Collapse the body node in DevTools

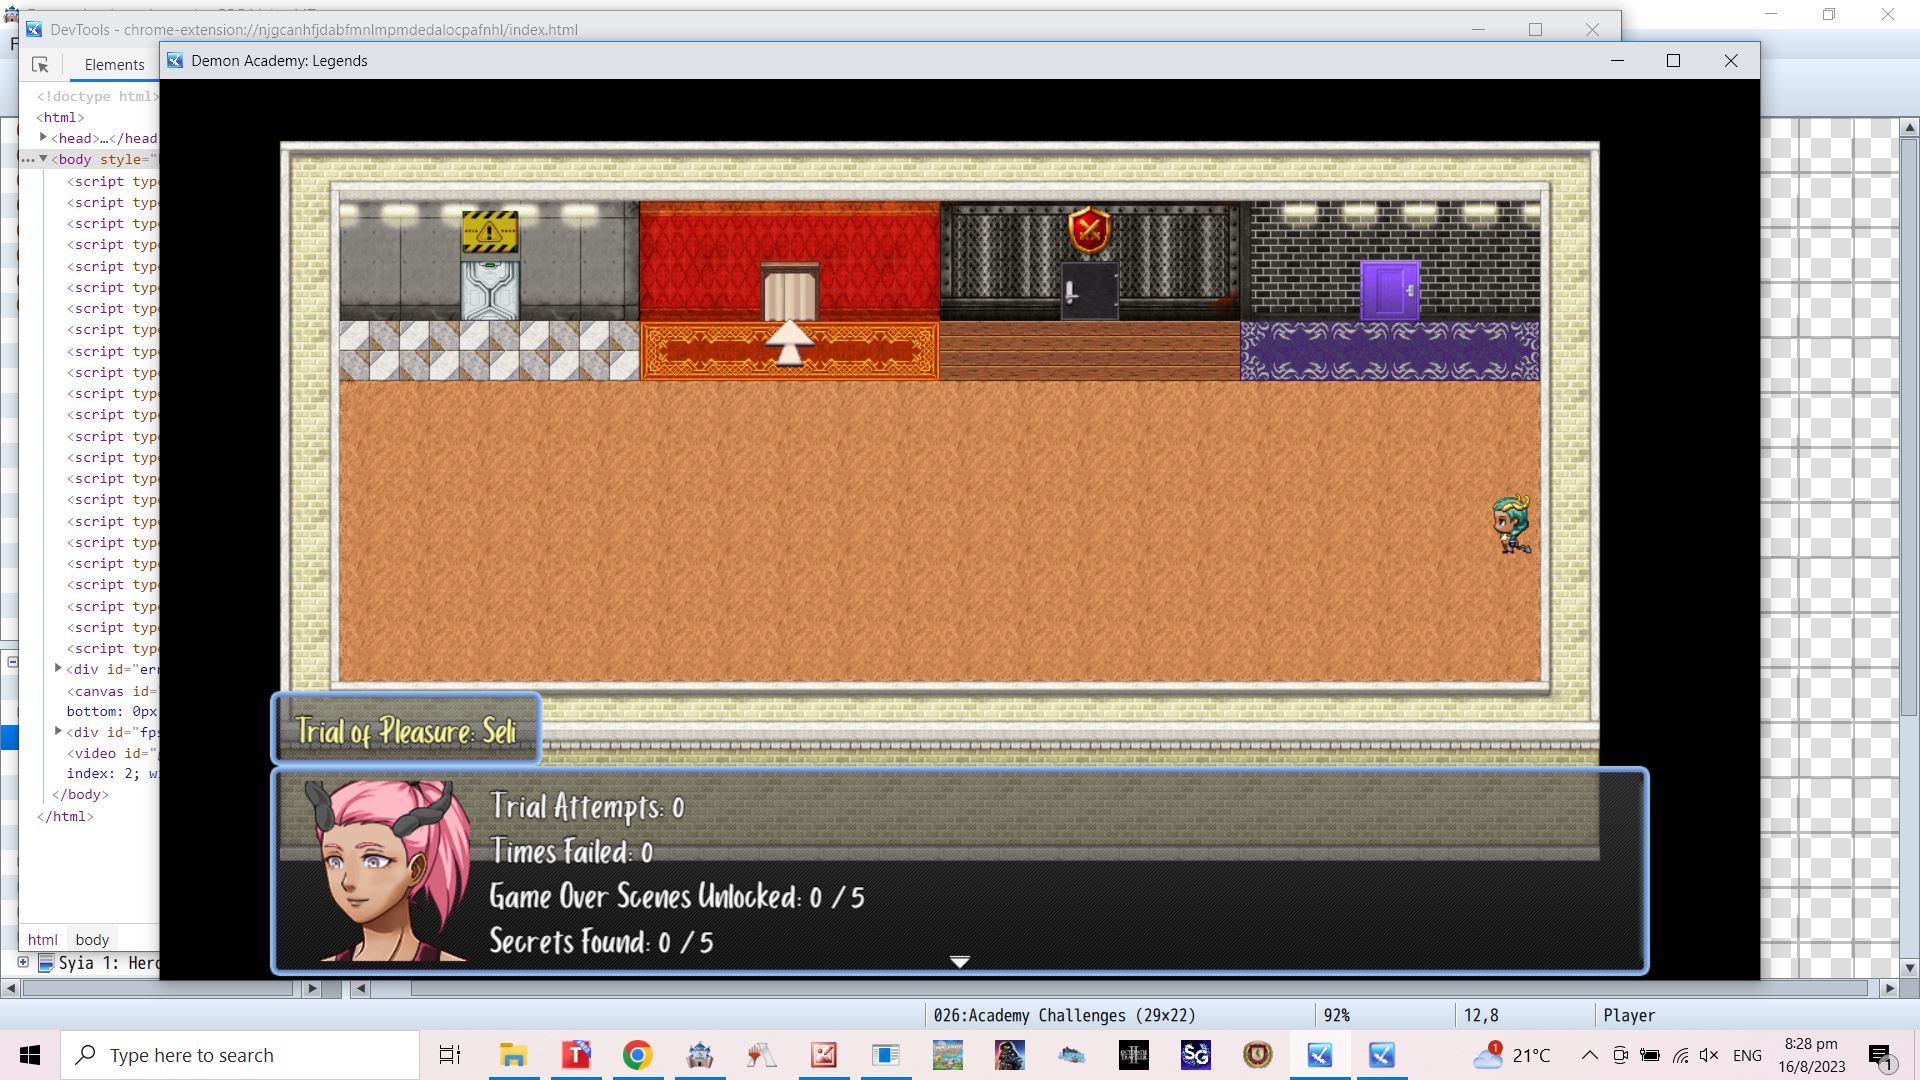43,159
